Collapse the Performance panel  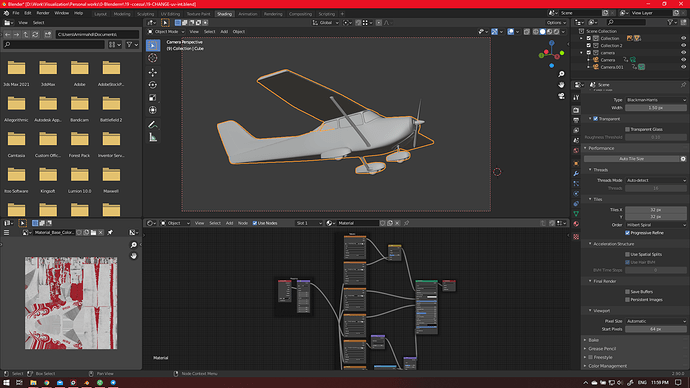[x=601, y=148]
